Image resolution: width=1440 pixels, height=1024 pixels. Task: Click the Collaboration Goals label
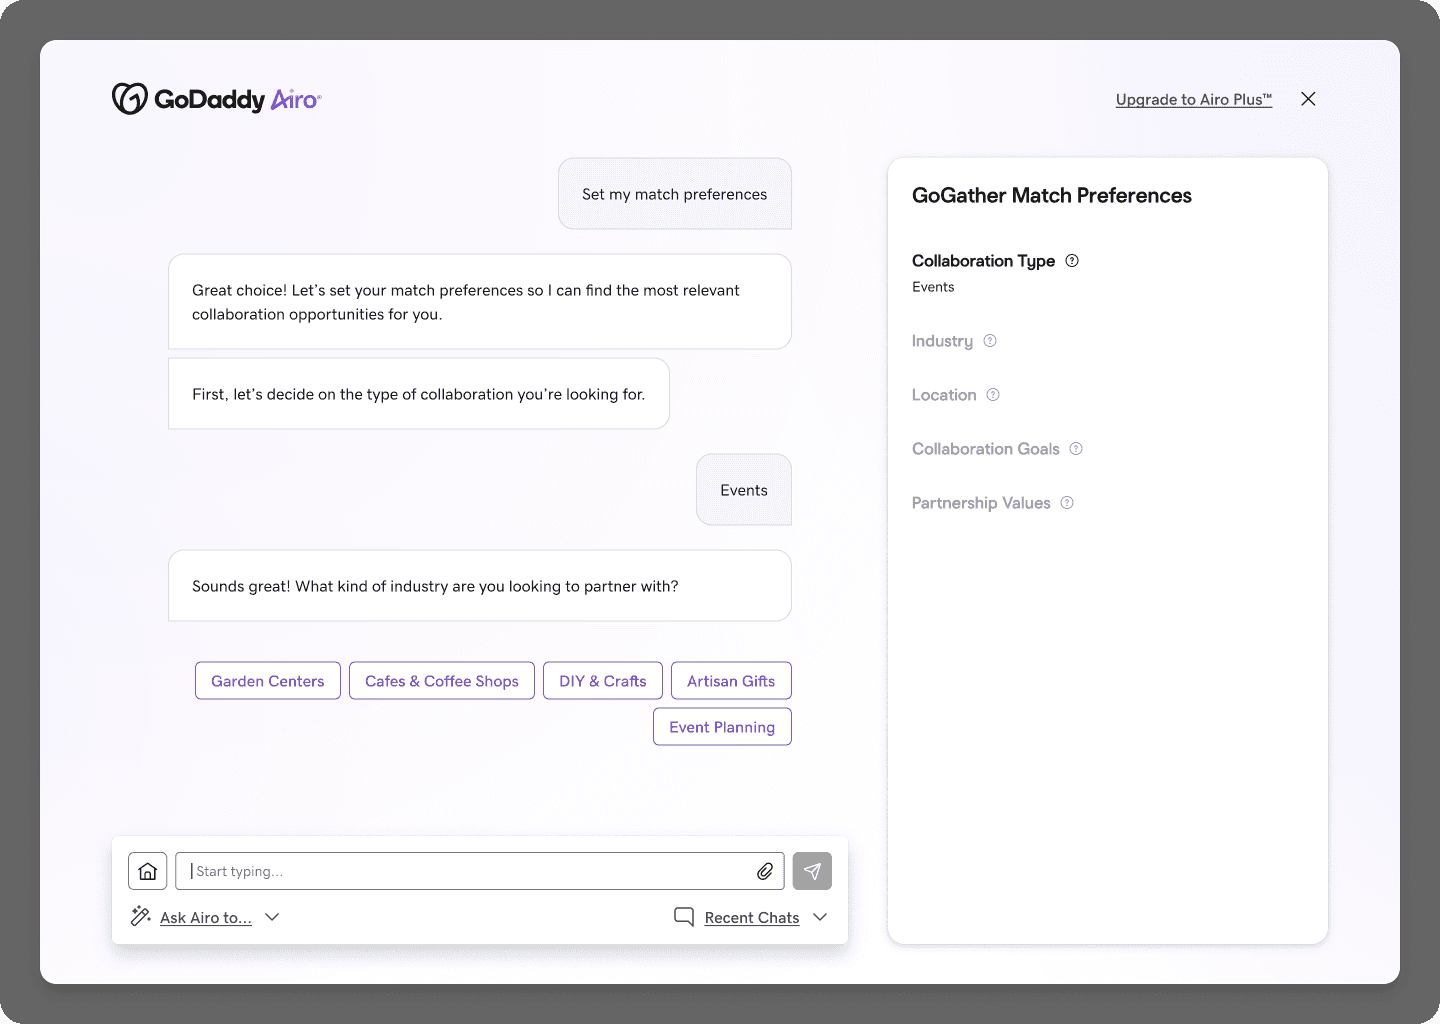pyautogui.click(x=985, y=449)
